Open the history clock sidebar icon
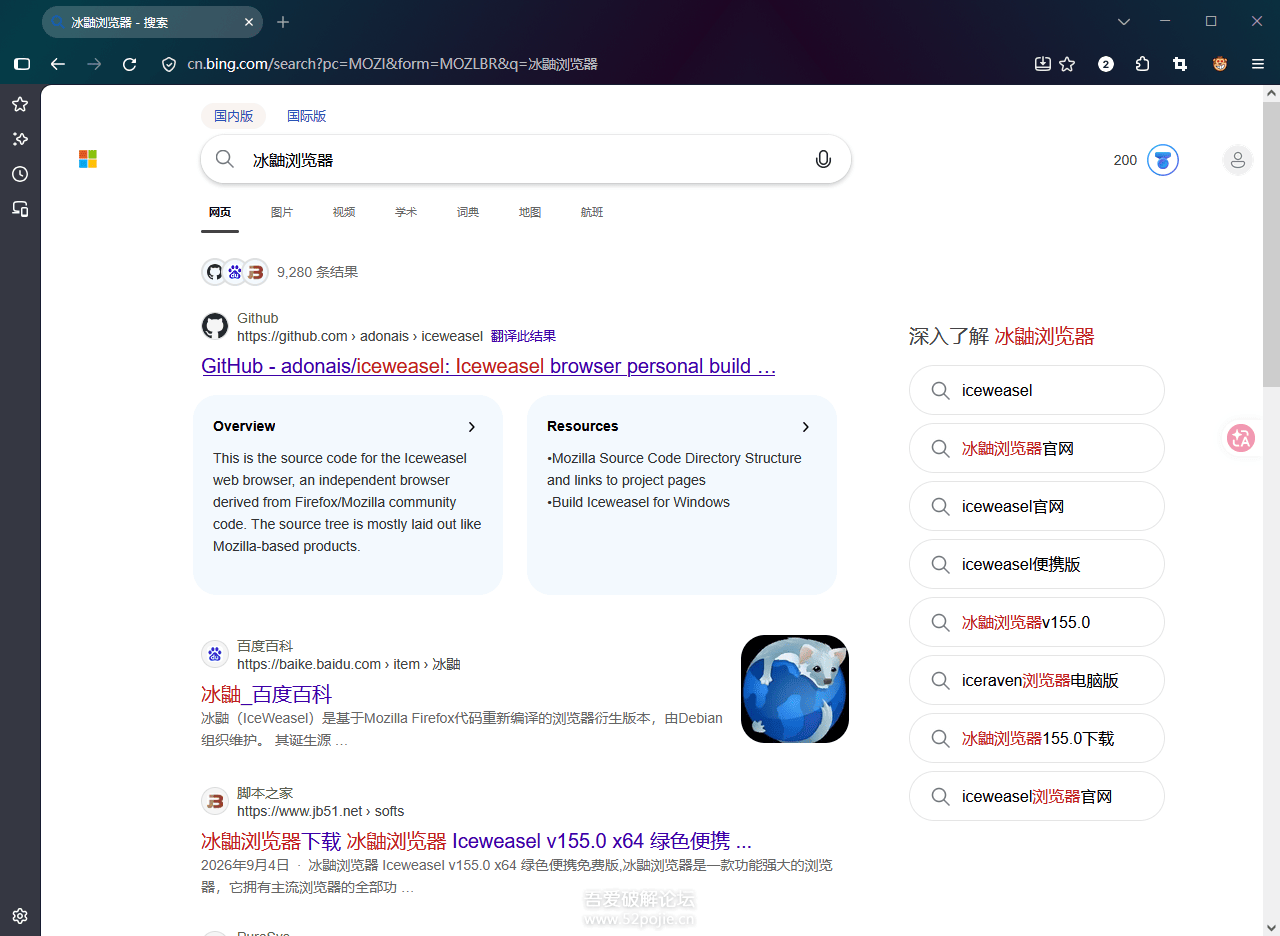Screen dimensions: 1280x936 click(20, 174)
